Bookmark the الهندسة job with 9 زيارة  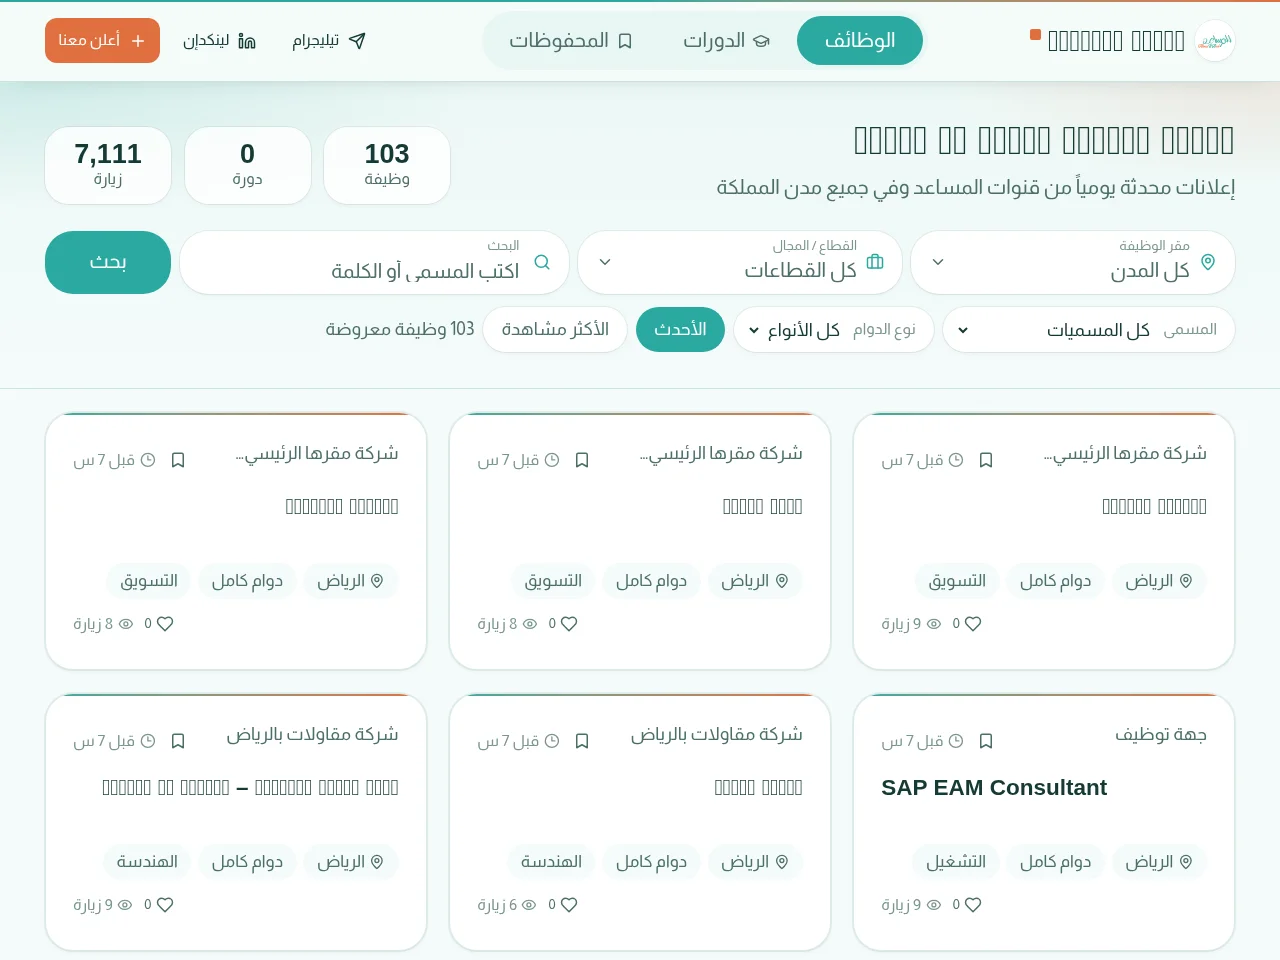pos(178,741)
